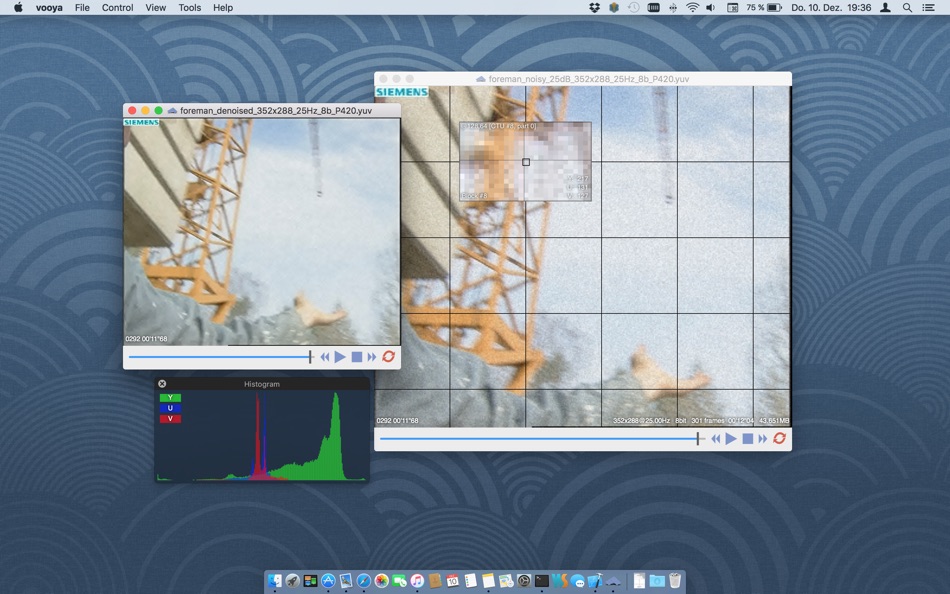Rewind in the foreman_denoised window
Viewport: 950px width, 594px height.
pyautogui.click(x=325, y=357)
